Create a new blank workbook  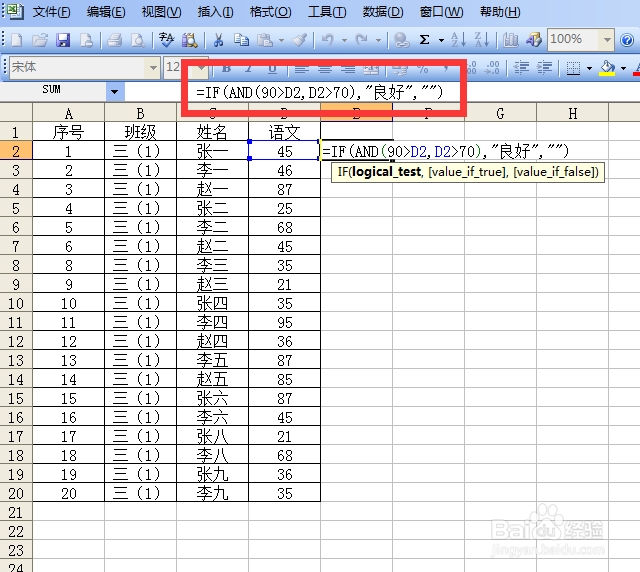[x=17, y=40]
